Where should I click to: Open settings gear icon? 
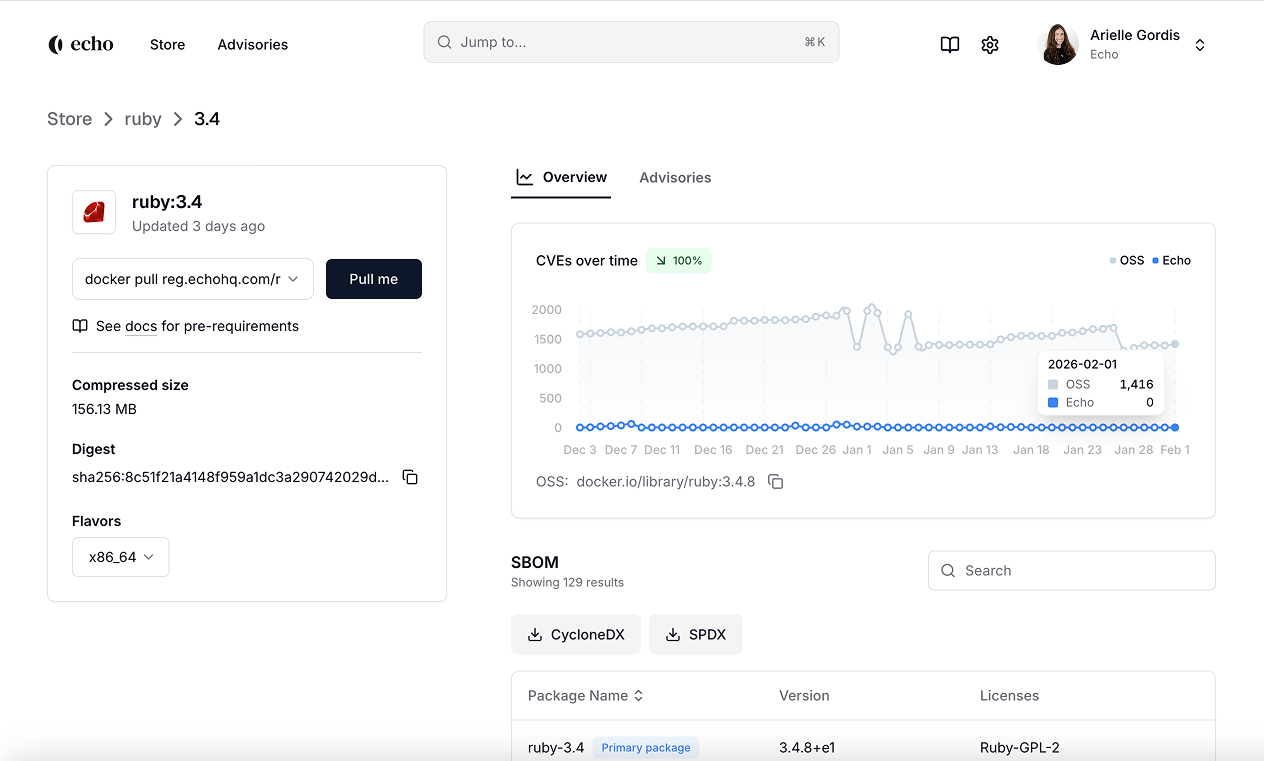click(x=990, y=45)
